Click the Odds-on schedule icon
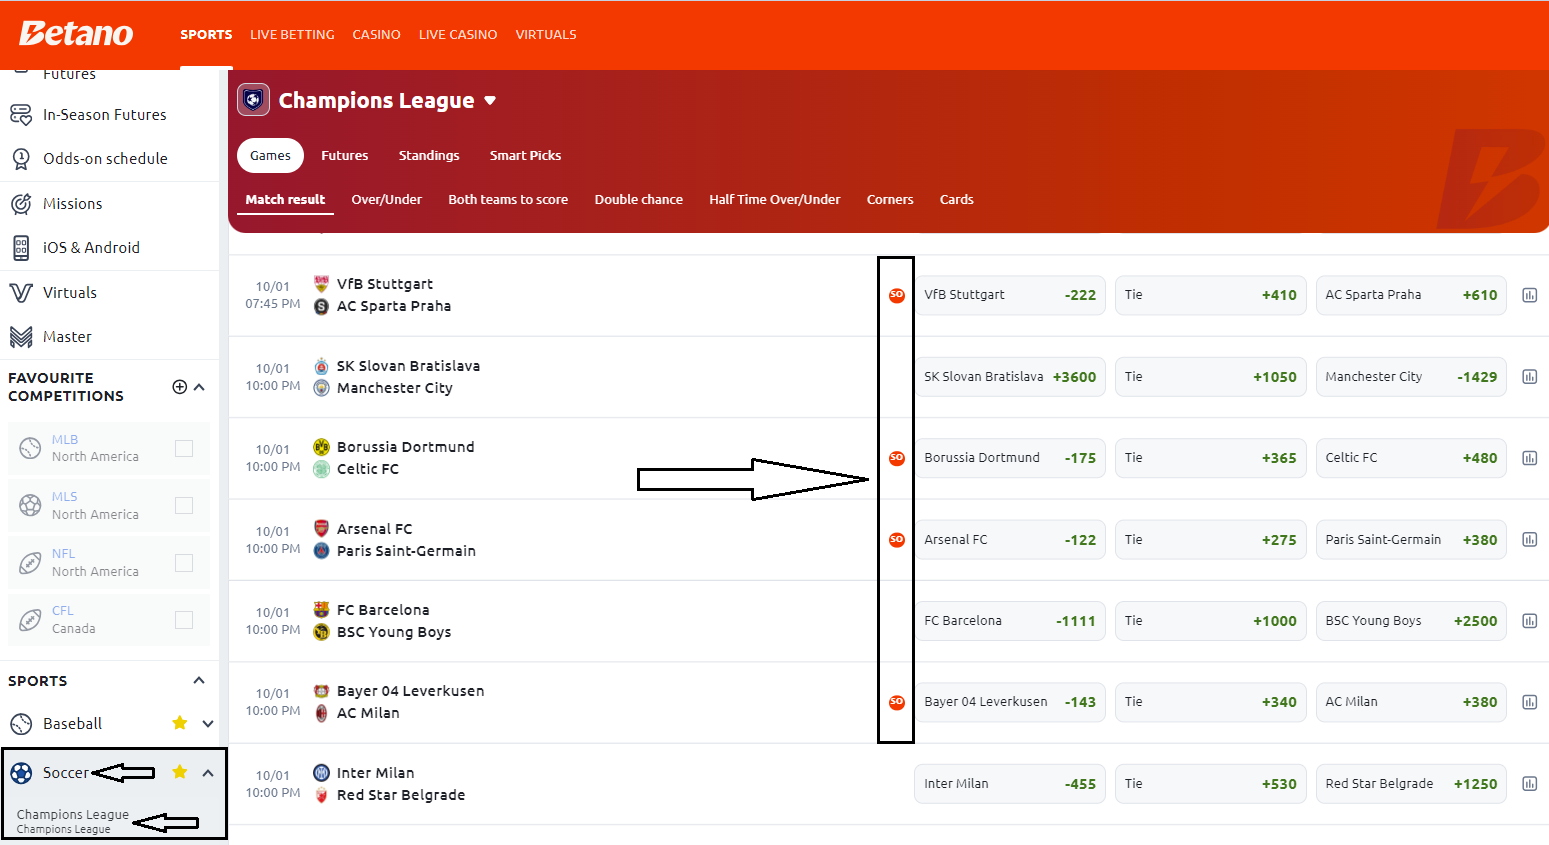The height and width of the screenshot is (845, 1549). pos(21,158)
